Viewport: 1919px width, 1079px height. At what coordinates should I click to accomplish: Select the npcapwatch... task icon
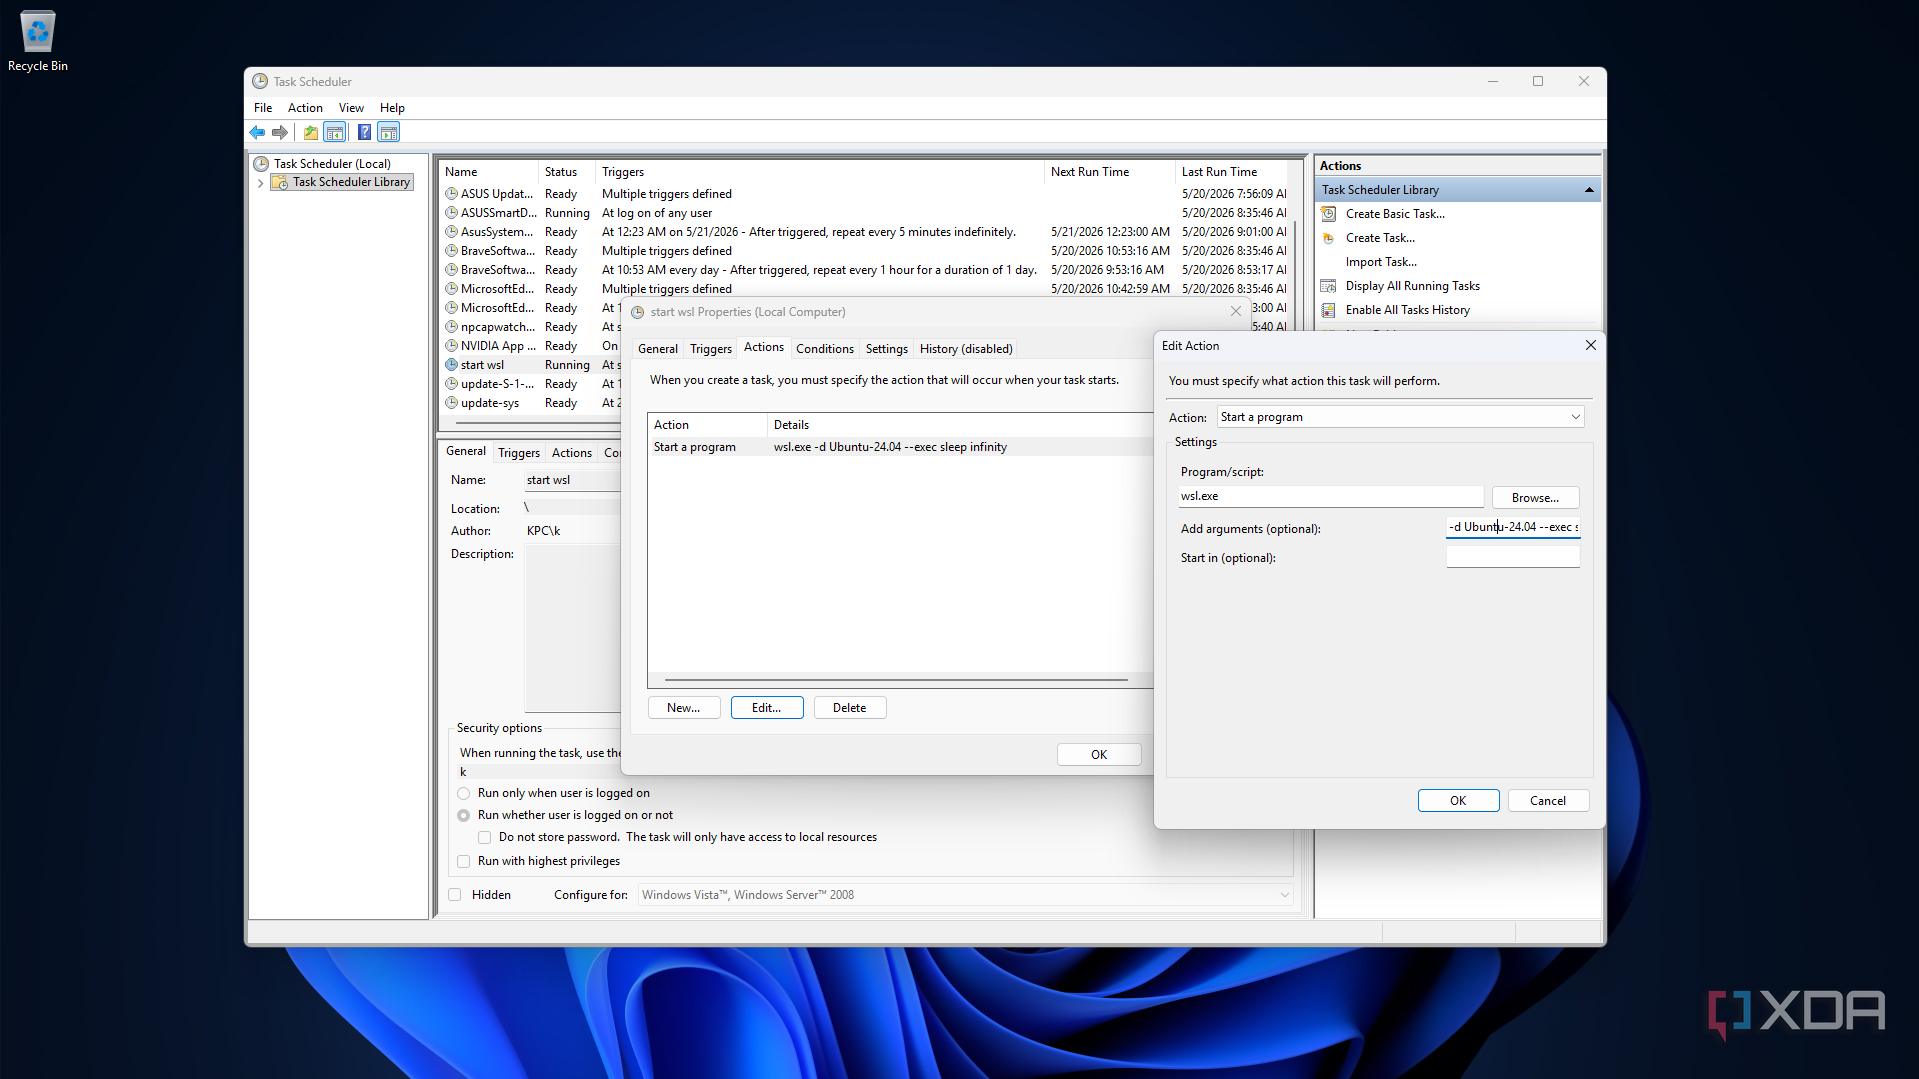point(452,327)
